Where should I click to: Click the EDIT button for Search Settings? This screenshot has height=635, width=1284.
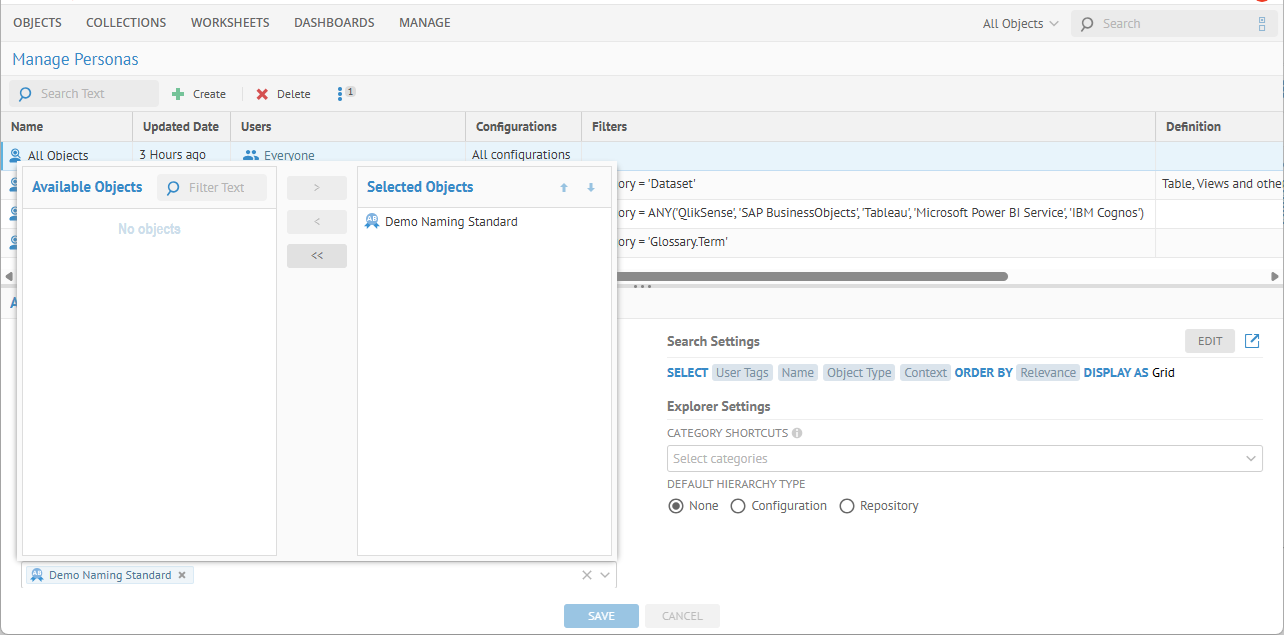click(x=1210, y=341)
